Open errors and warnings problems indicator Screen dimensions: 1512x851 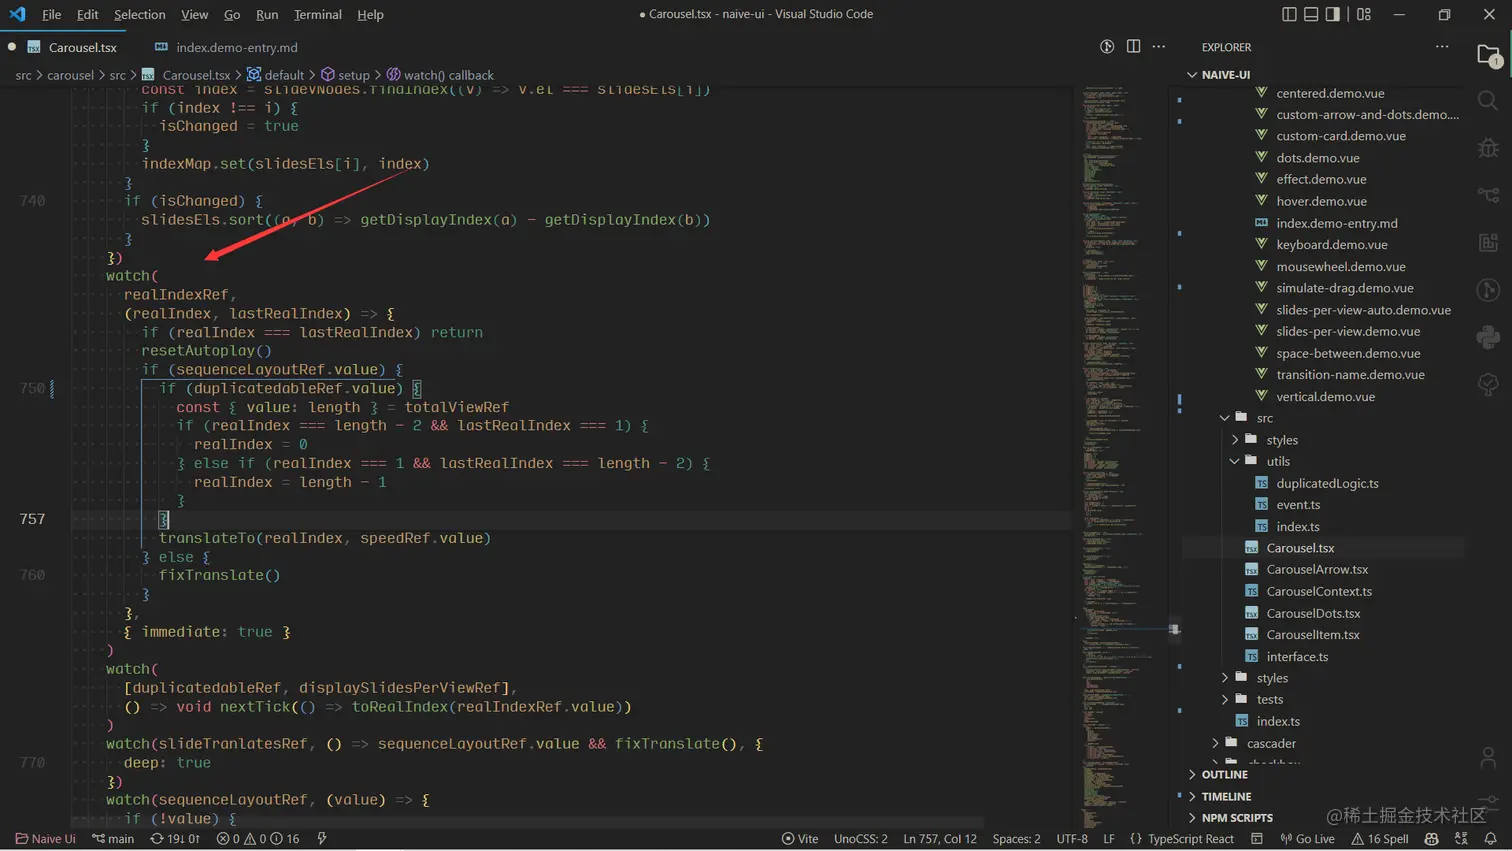(x=258, y=839)
